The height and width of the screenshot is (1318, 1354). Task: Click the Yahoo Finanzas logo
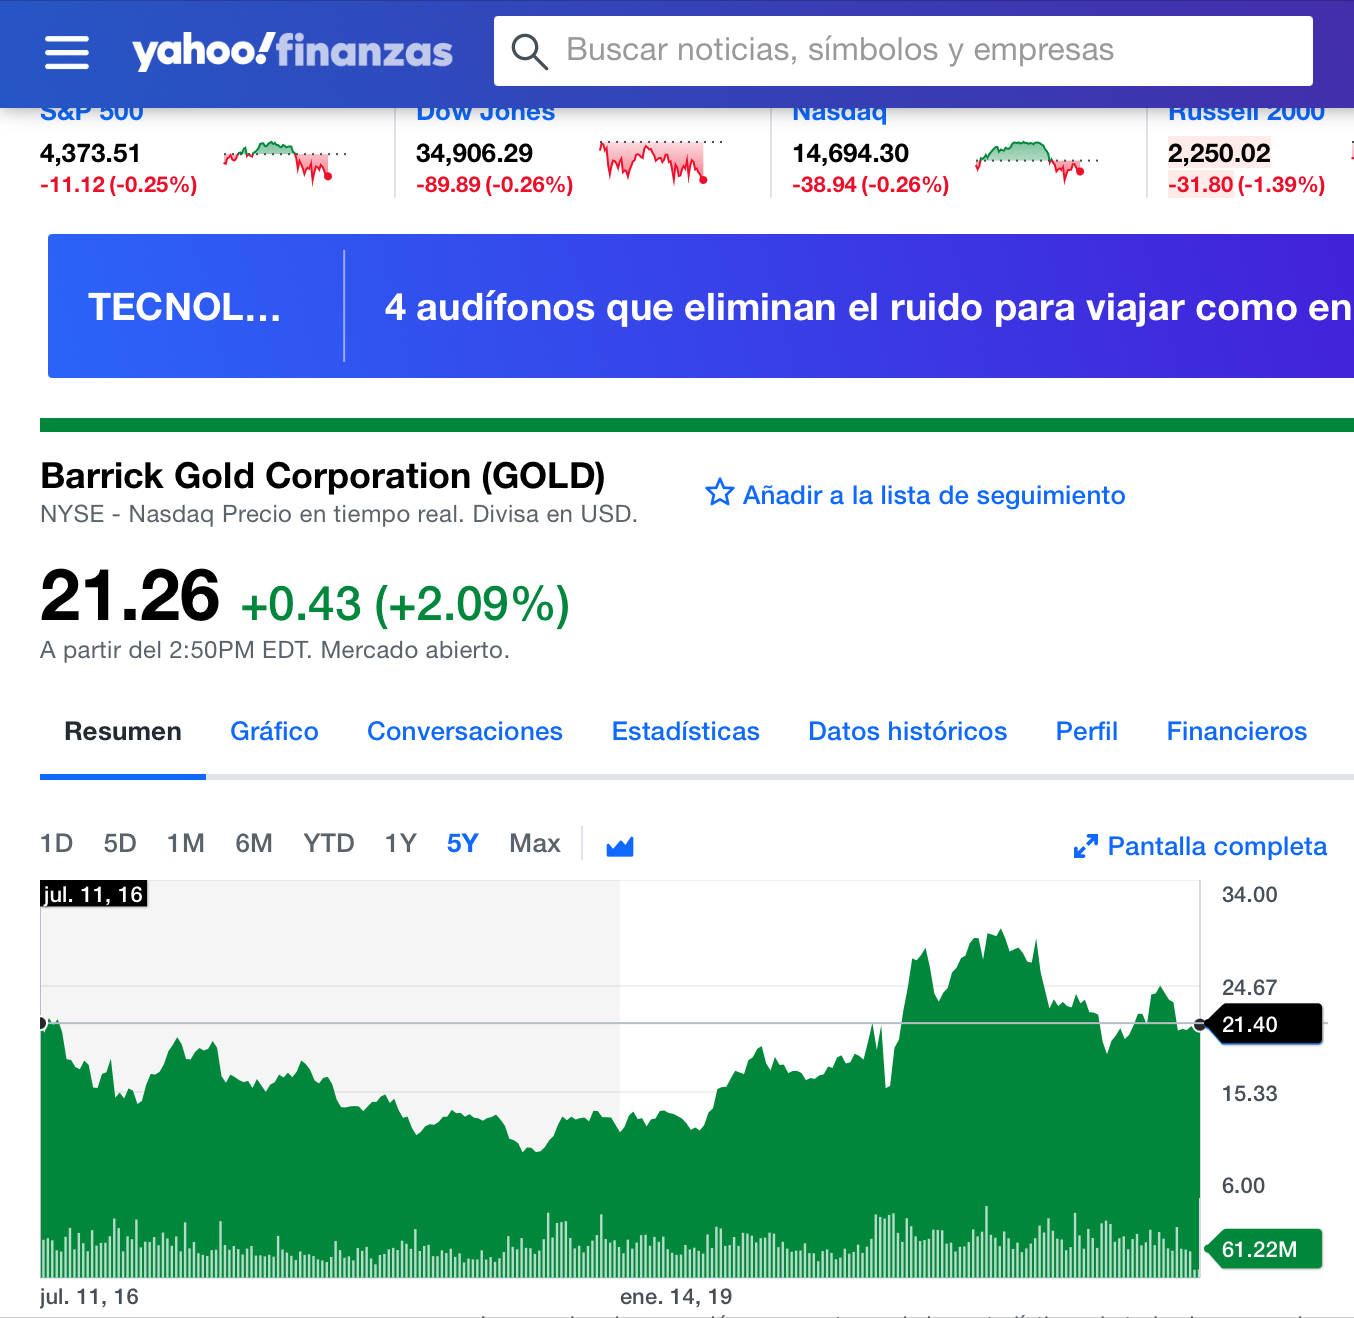tap(292, 51)
